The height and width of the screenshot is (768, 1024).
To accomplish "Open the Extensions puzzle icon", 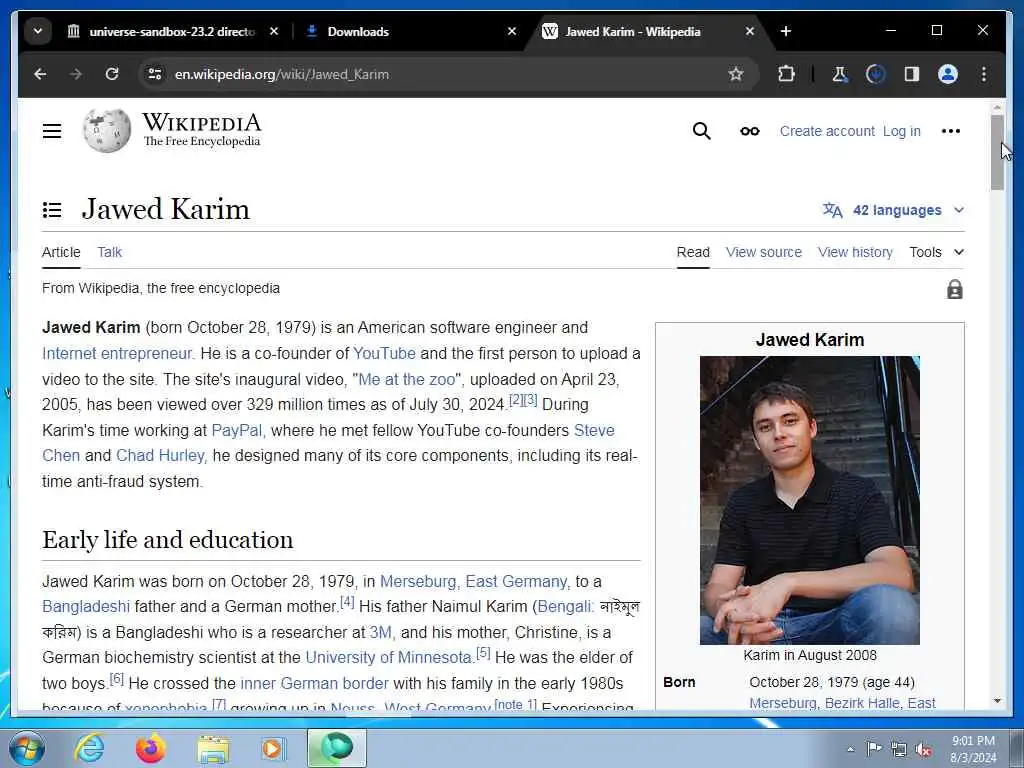I will (786, 74).
